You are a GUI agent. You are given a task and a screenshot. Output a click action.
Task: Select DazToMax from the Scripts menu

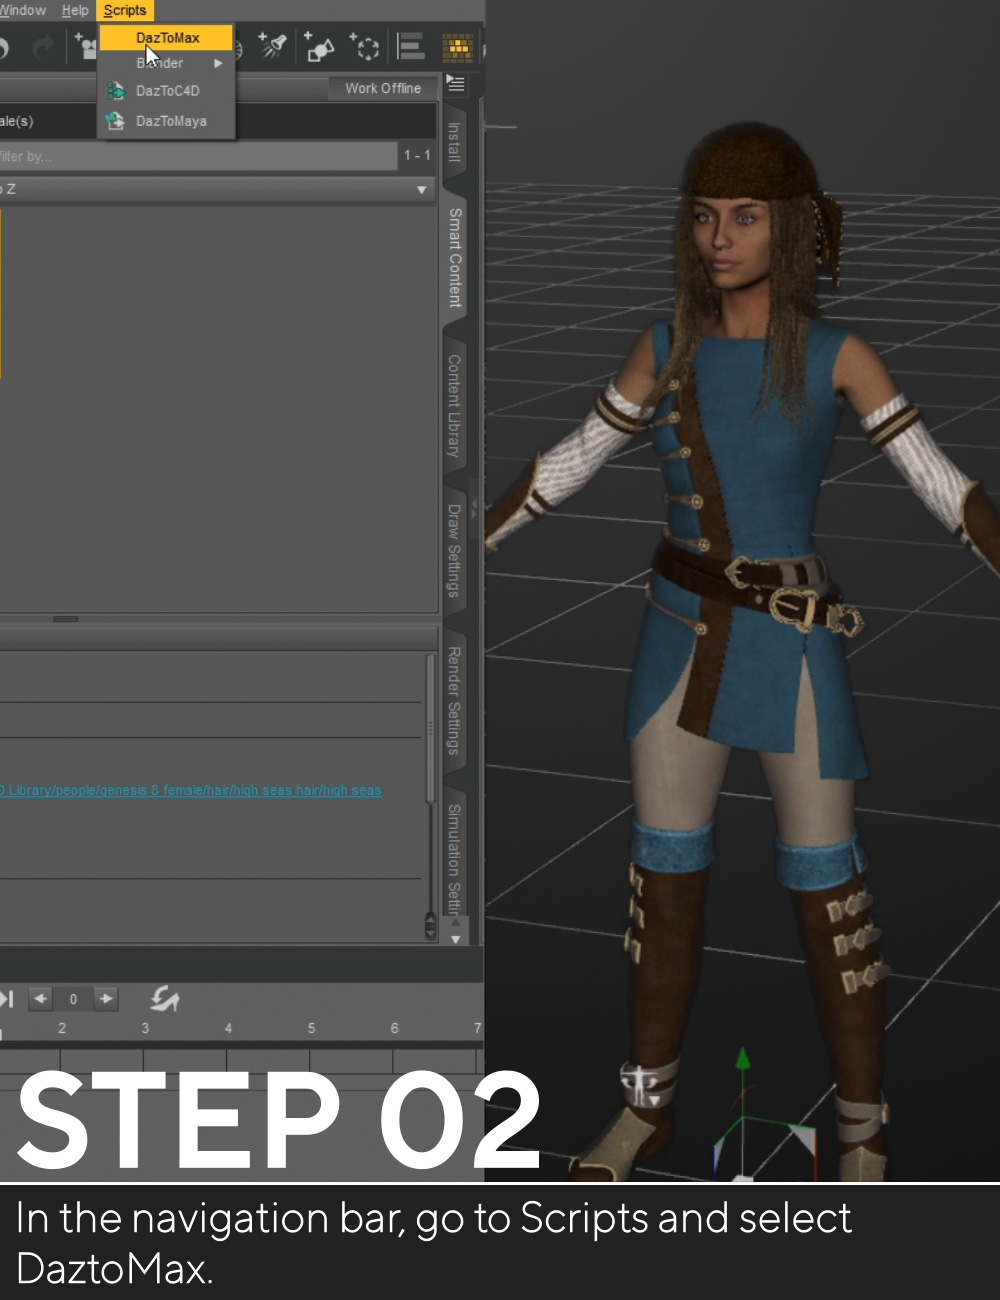click(167, 38)
